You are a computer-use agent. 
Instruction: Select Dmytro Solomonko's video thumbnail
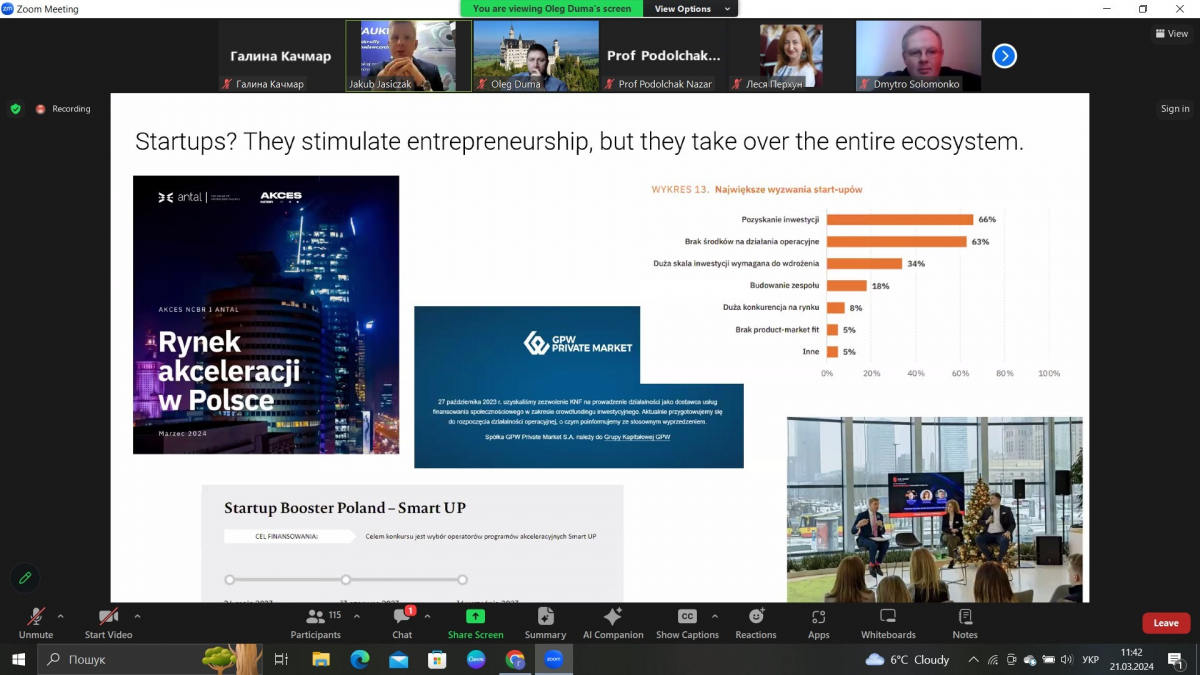click(x=919, y=56)
